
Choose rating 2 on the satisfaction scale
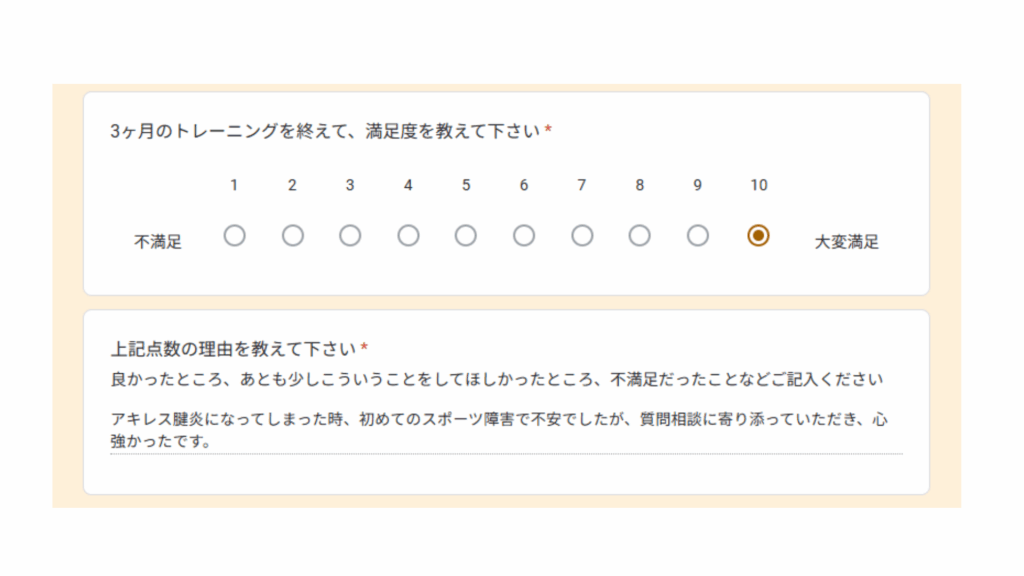coord(292,236)
